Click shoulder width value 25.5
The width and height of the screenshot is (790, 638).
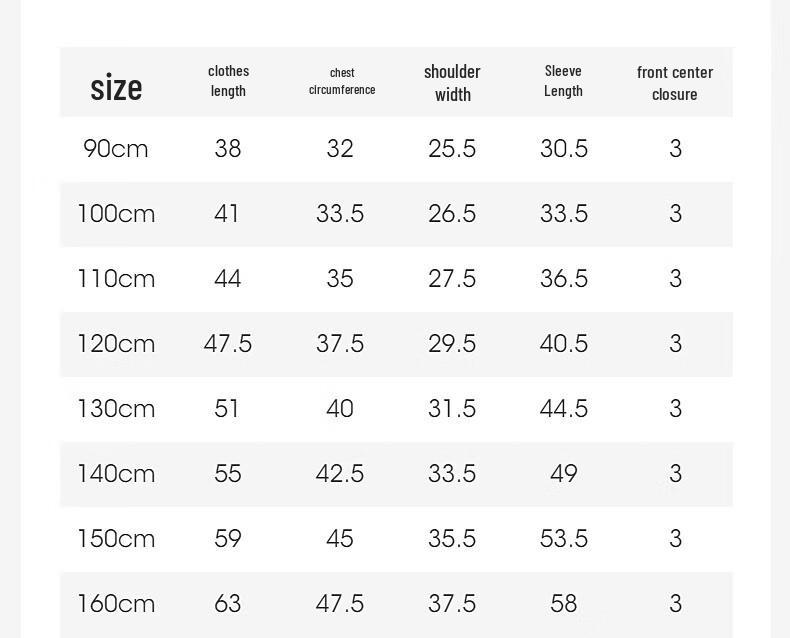click(x=452, y=149)
